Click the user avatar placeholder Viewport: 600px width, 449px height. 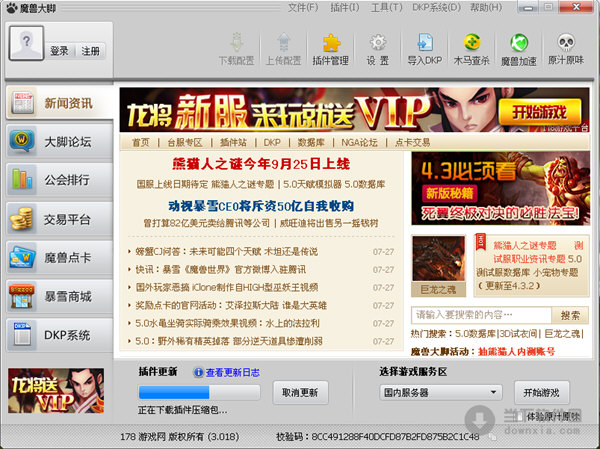click(26, 43)
